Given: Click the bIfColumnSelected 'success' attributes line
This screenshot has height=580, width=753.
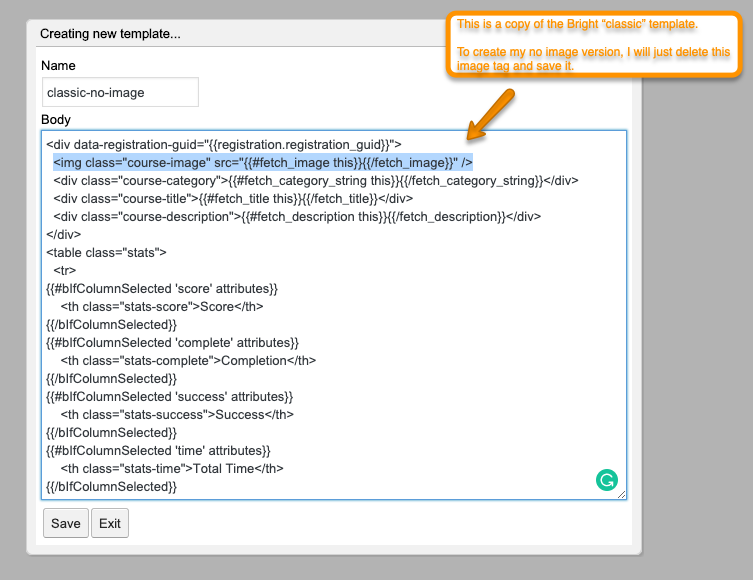Looking at the screenshot, I should (170, 397).
